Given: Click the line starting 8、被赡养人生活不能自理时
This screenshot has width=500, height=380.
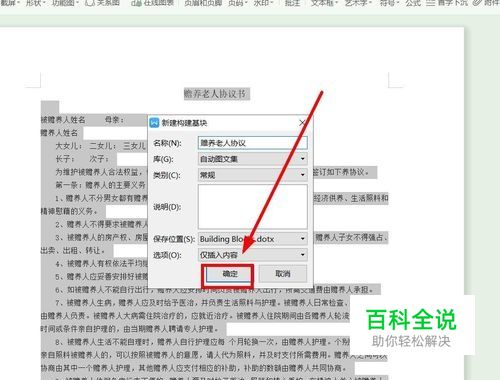Looking at the screenshot, I should (x=202, y=342).
